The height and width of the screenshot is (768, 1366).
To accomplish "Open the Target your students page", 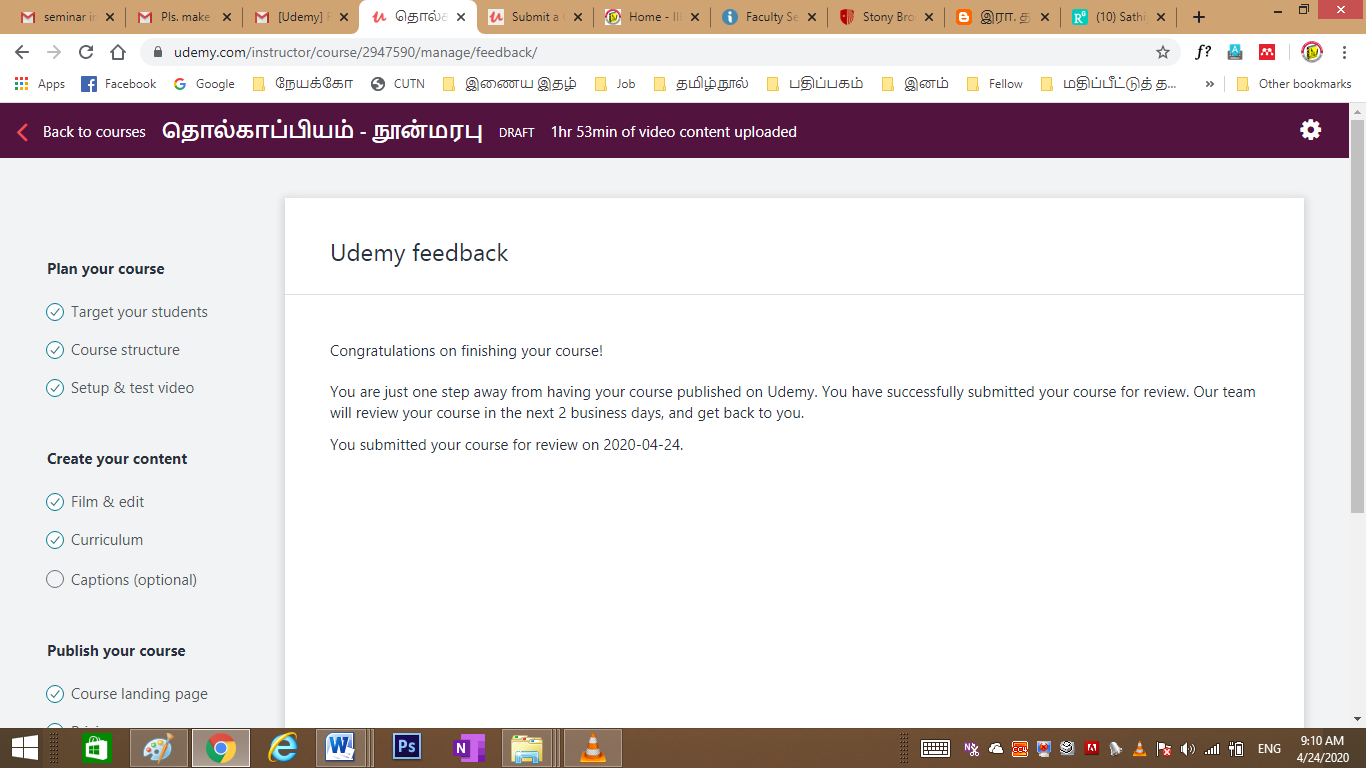I will (x=139, y=312).
